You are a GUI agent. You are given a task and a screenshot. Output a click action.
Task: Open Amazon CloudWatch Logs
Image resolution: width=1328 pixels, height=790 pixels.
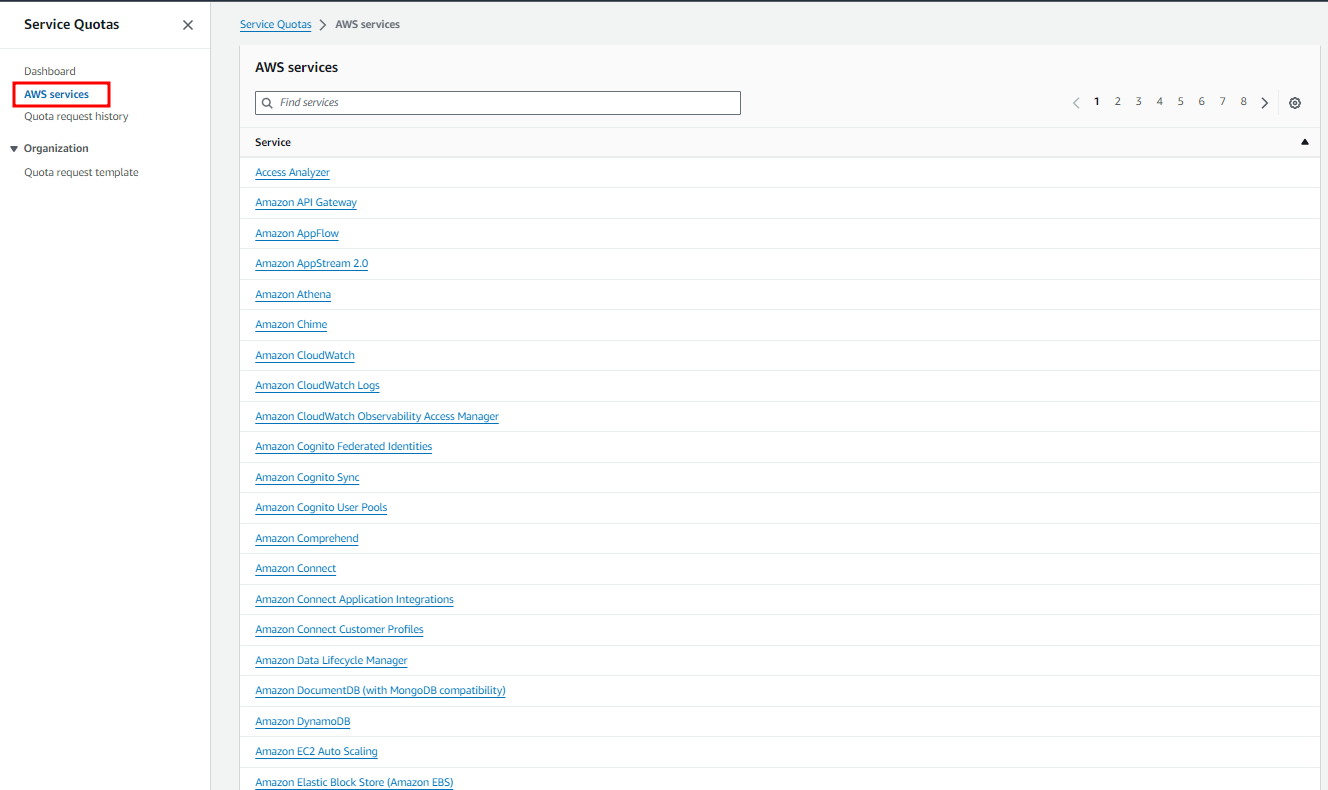(x=318, y=385)
